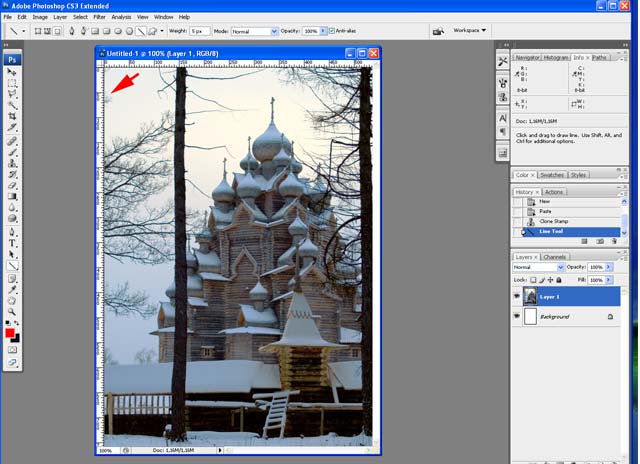Select the Line tool in toolbox
640x464 pixels.
coord(13,266)
